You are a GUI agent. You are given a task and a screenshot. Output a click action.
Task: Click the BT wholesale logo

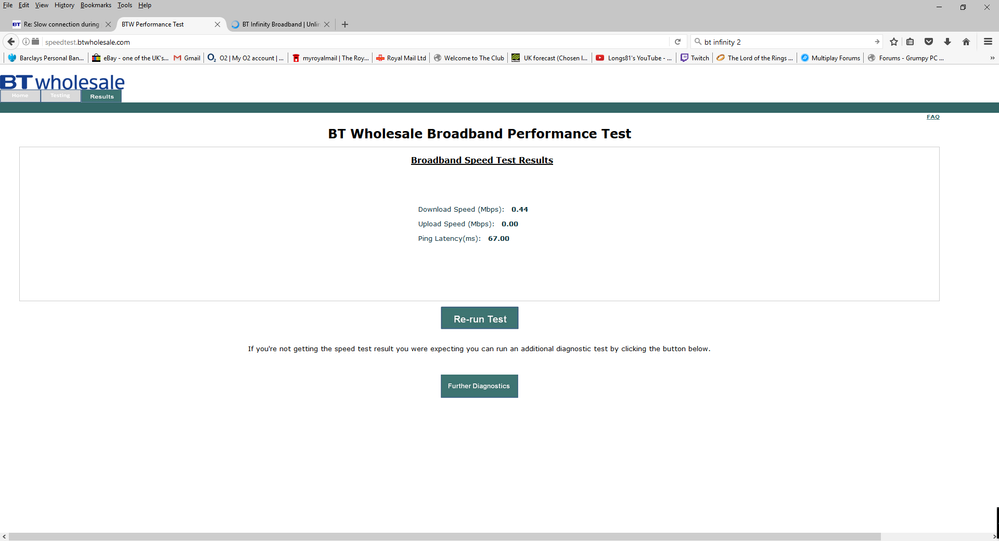62,82
